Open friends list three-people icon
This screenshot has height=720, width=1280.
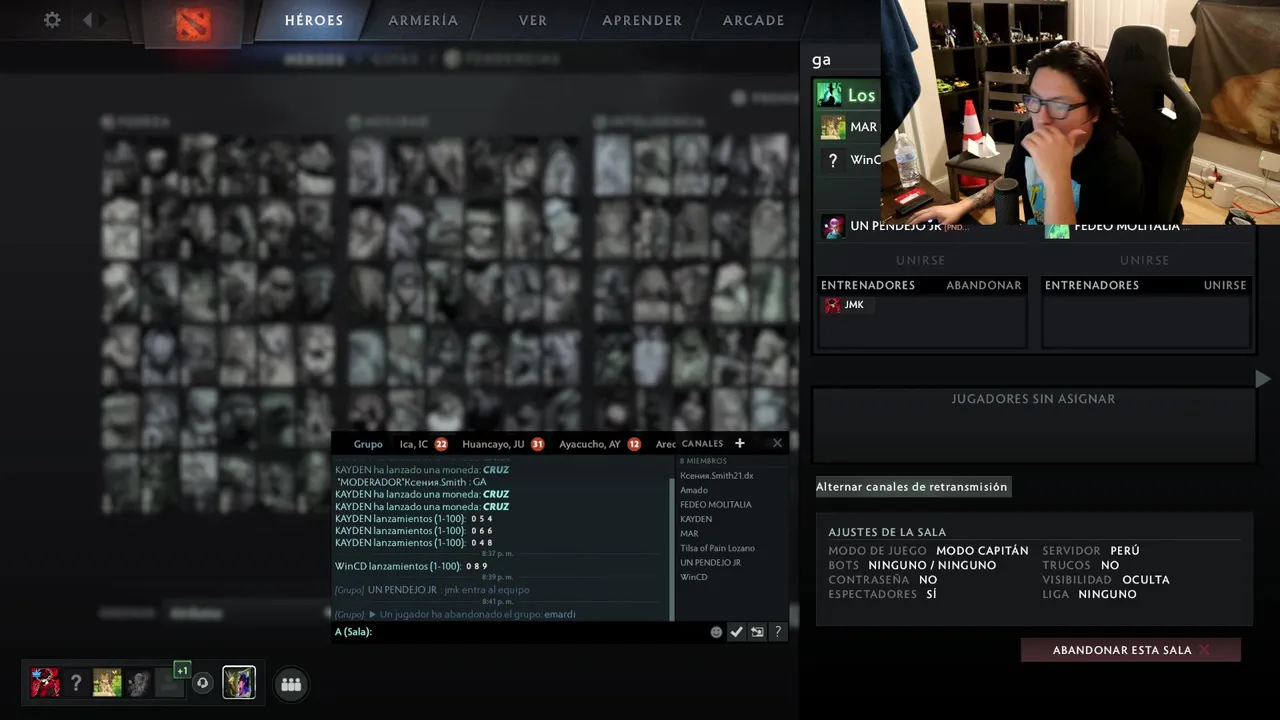pos(291,684)
